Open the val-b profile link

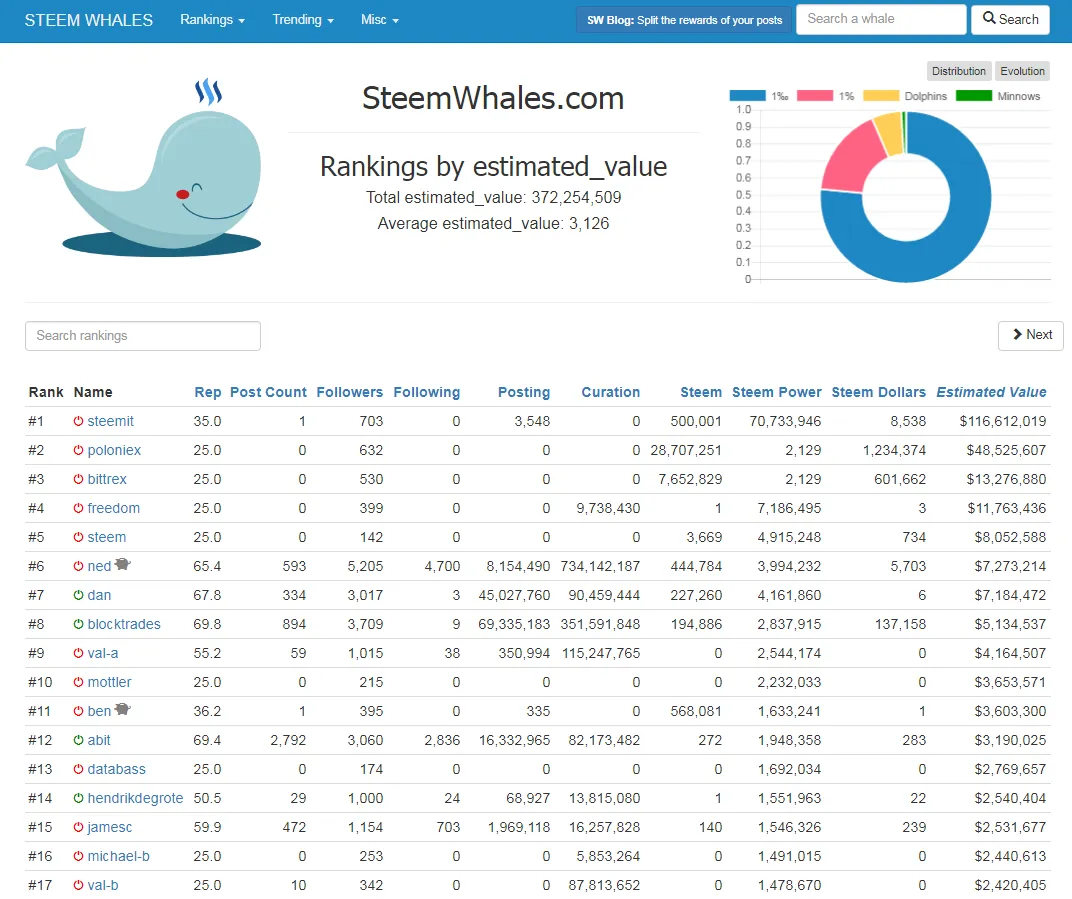pyautogui.click(x=103, y=885)
